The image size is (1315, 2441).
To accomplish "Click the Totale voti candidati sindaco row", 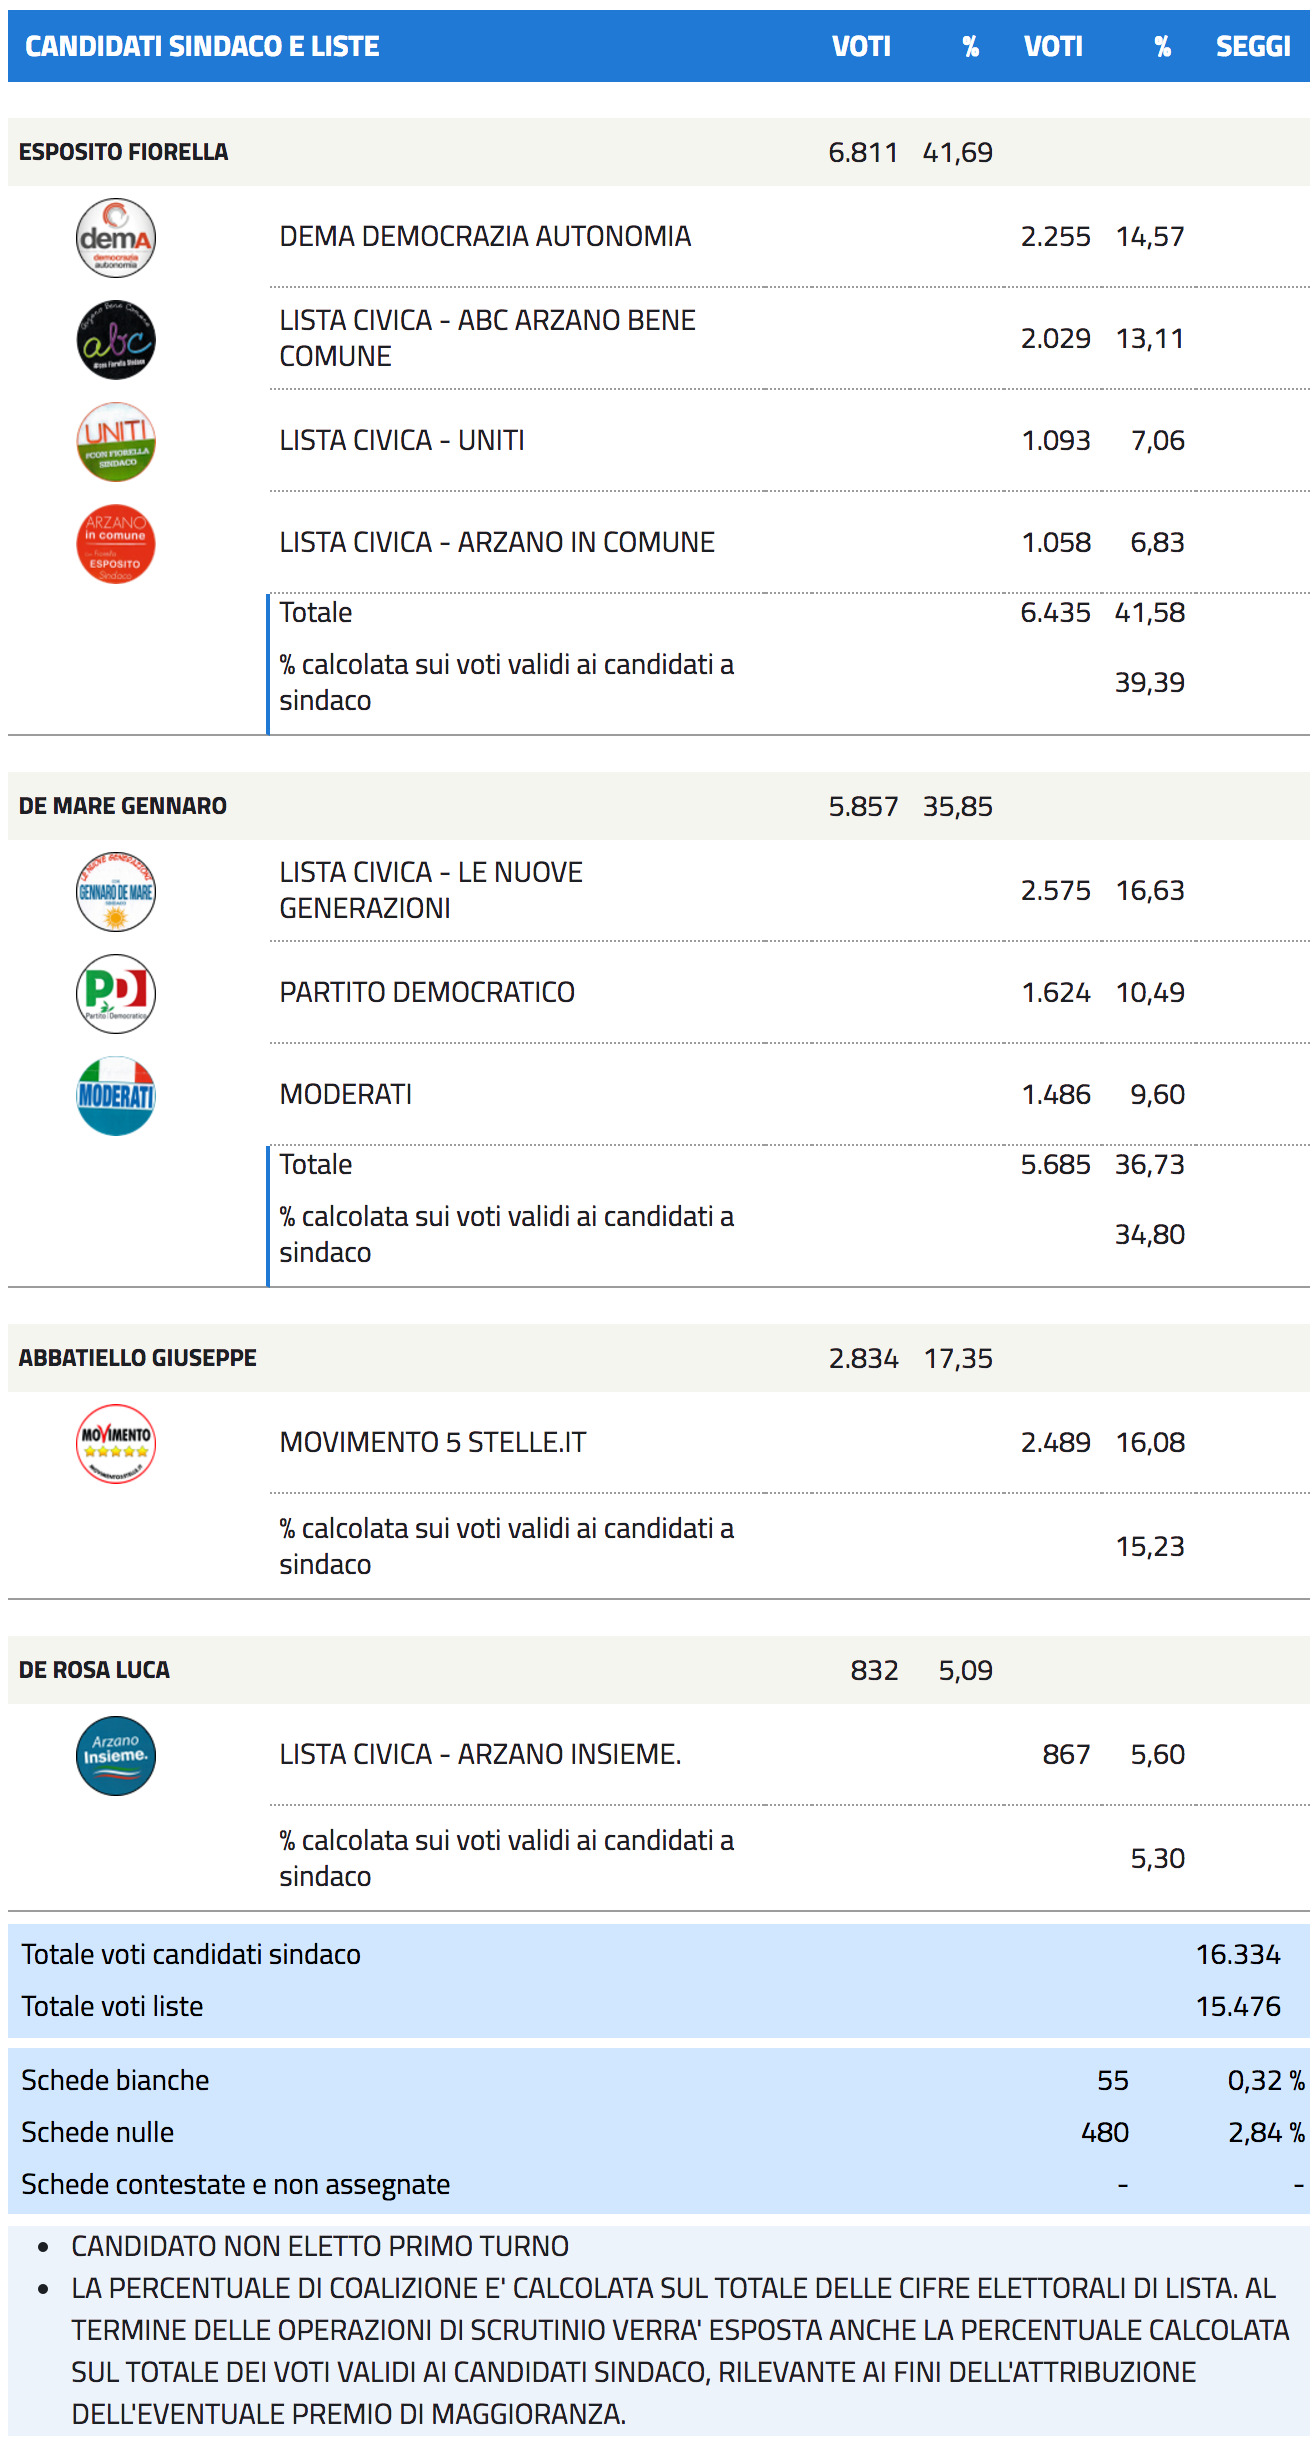I will coord(191,1955).
